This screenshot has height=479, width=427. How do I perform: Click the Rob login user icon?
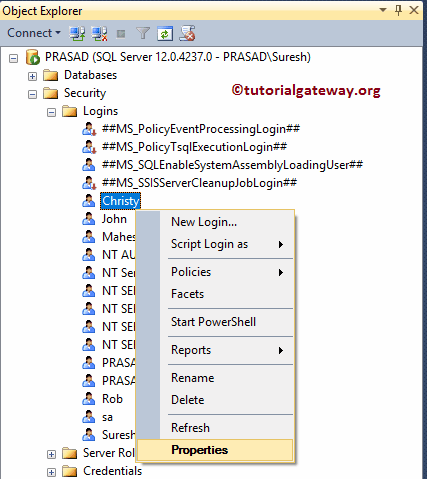pyautogui.click(x=89, y=399)
